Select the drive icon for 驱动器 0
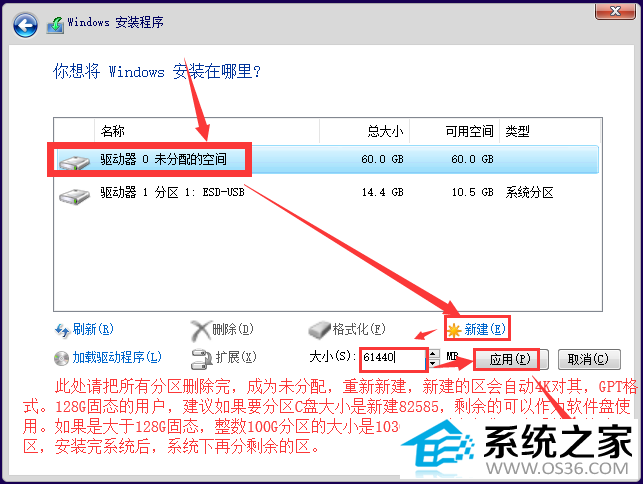The height and width of the screenshot is (484, 643). 74,162
